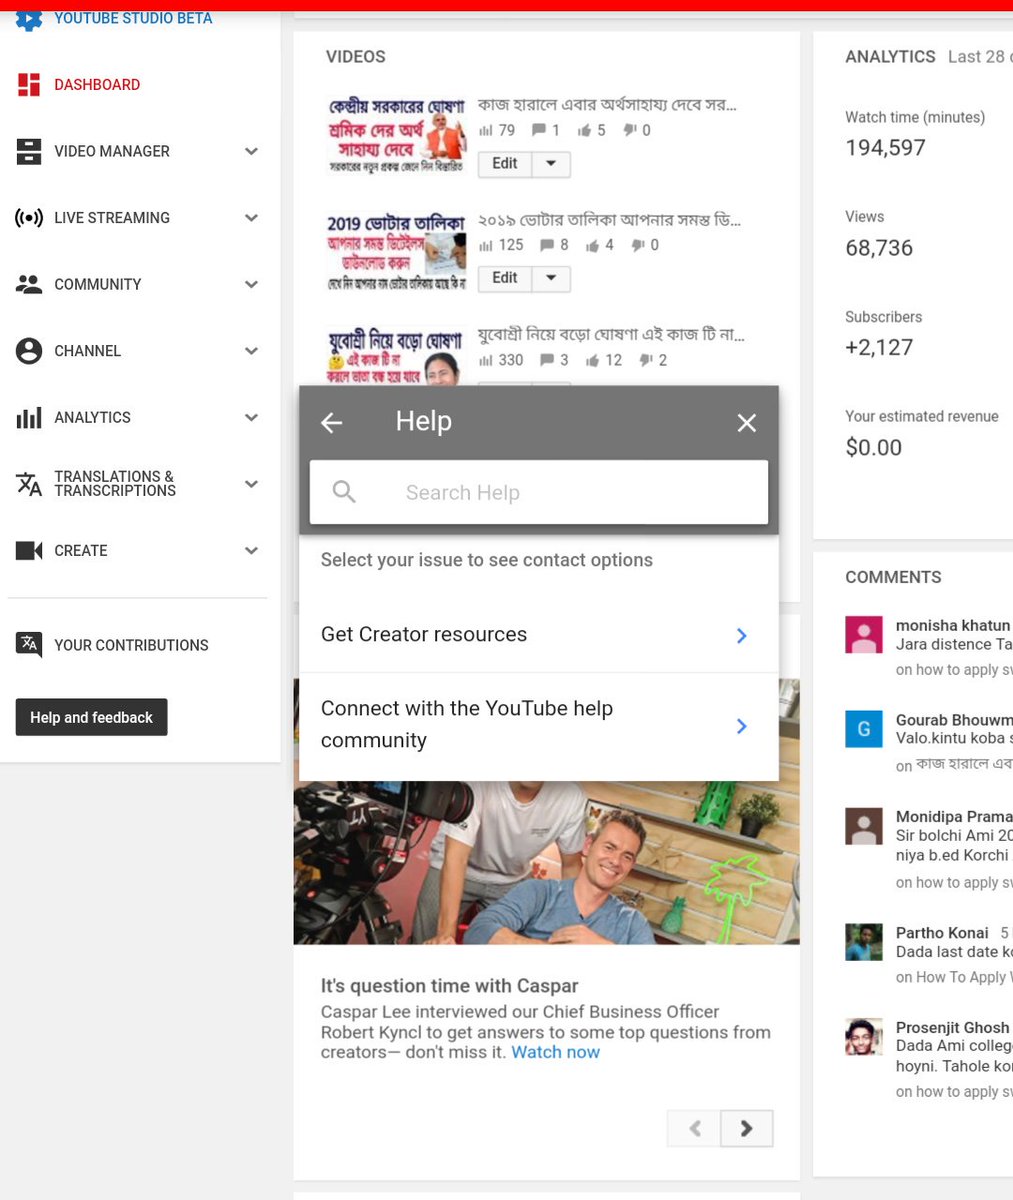Click the Search Help magnifier icon
Screen dimensions: 1013x1200
click(x=344, y=492)
